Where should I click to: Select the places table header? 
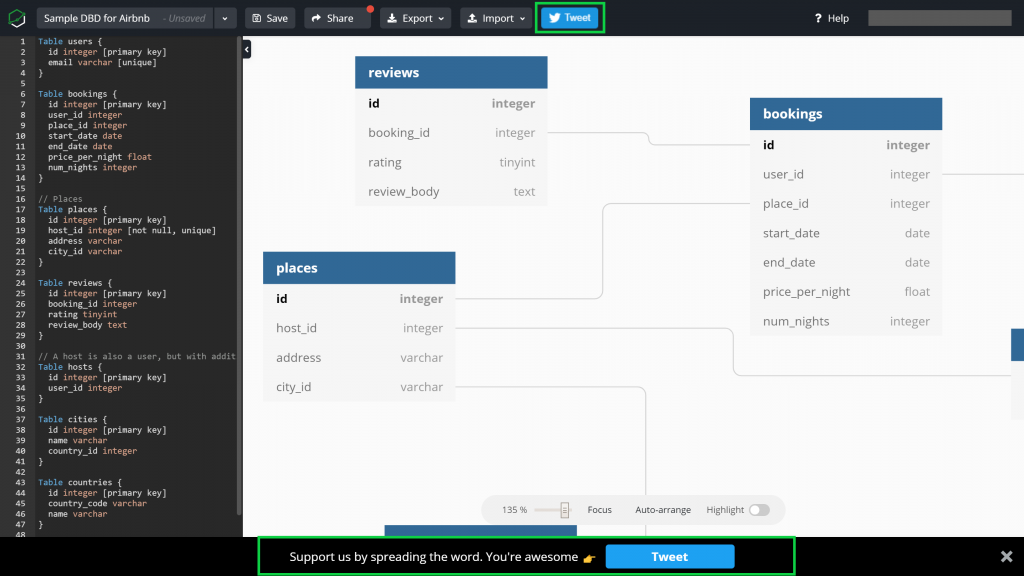358,268
